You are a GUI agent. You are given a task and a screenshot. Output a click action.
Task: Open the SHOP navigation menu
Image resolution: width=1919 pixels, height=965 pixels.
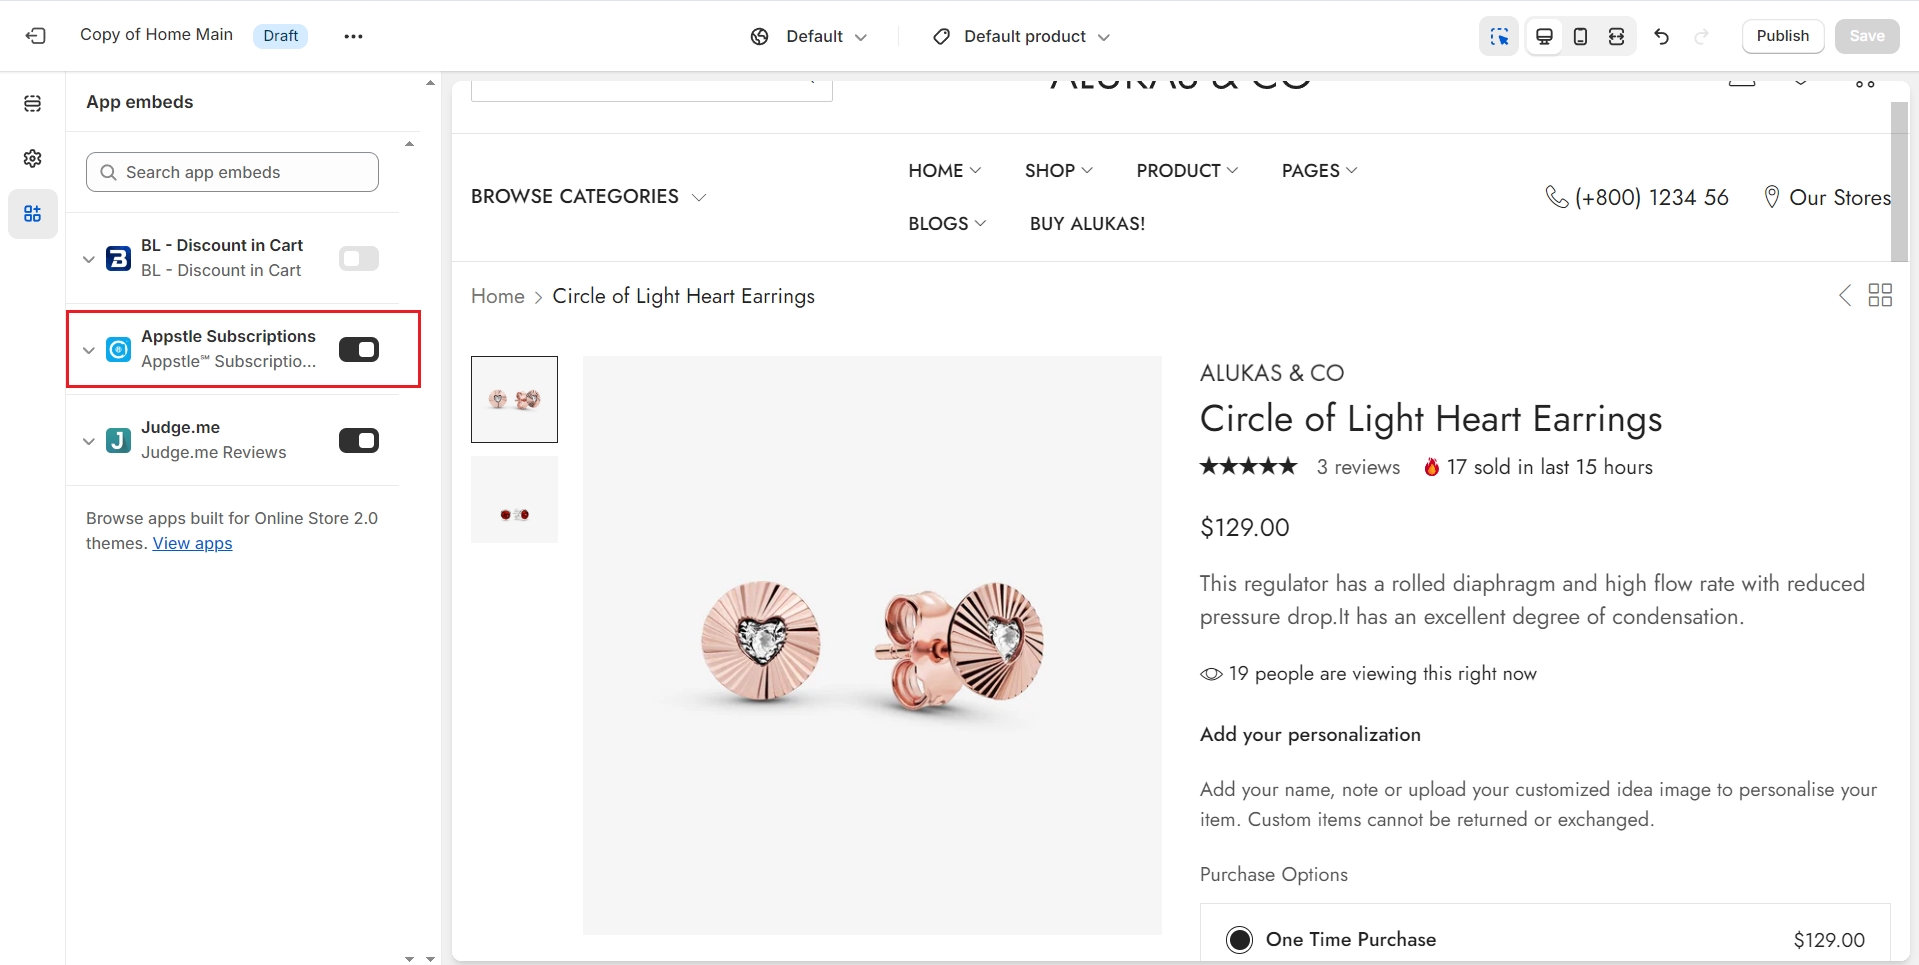[1058, 171]
